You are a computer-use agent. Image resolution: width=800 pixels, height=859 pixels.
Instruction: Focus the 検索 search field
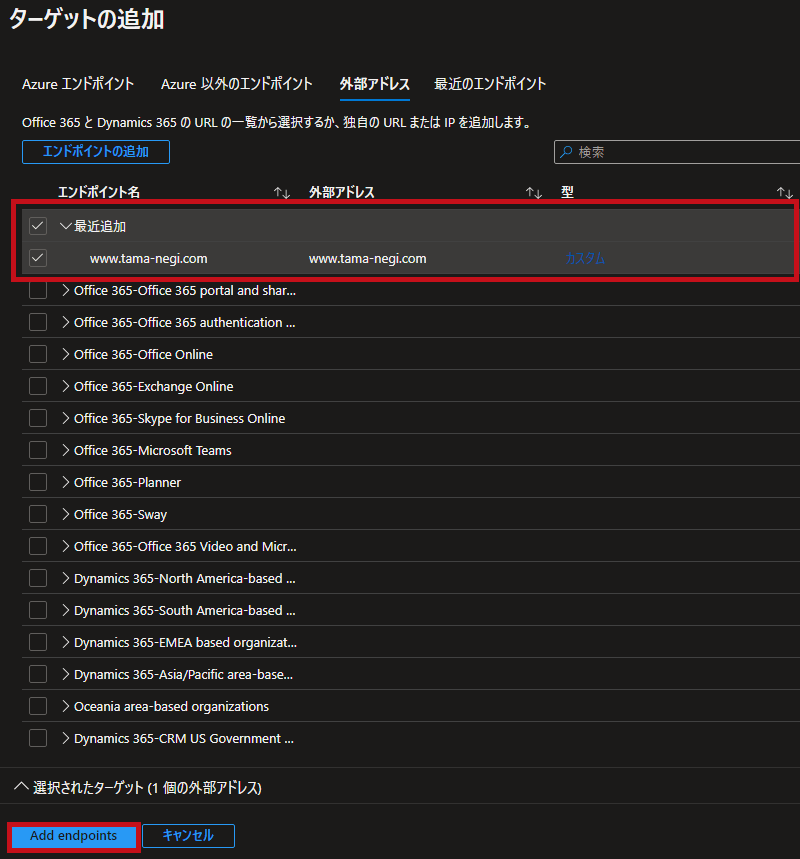pyautogui.click(x=677, y=152)
